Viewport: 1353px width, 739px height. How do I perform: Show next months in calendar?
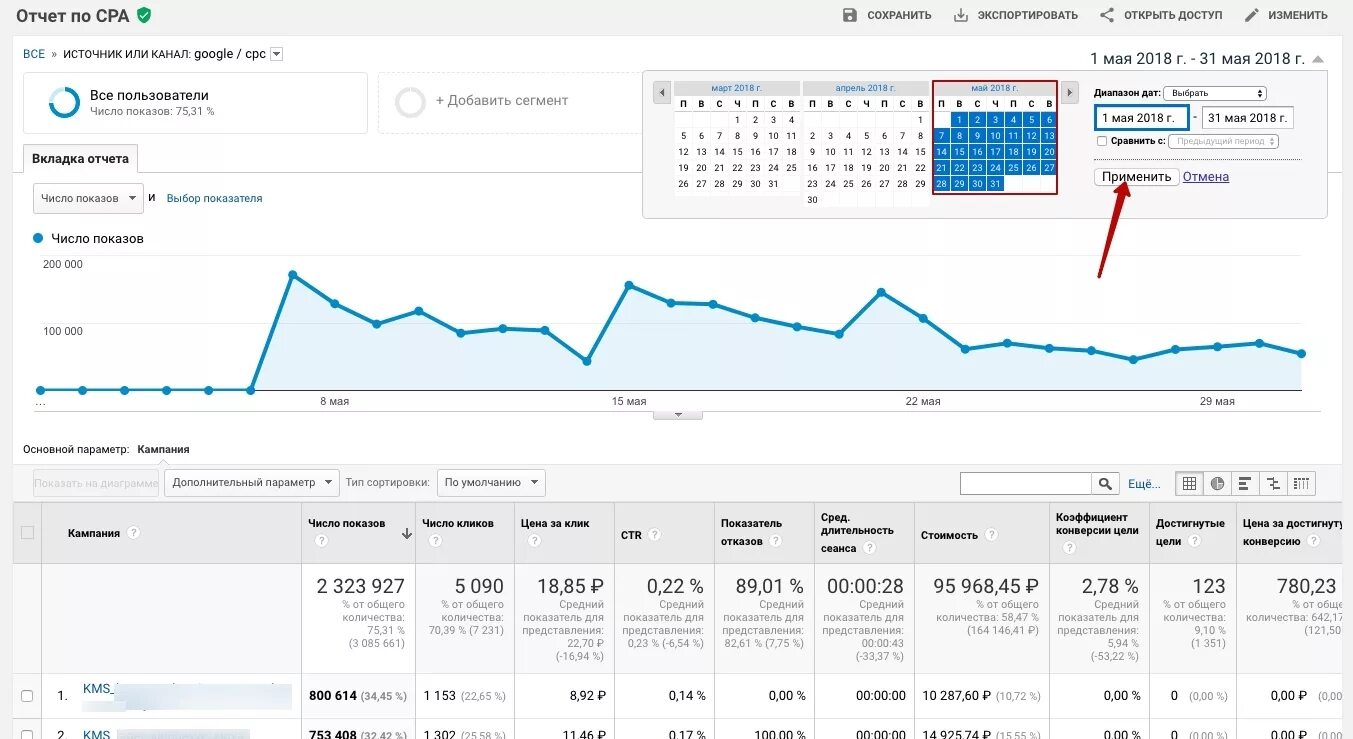click(1069, 93)
